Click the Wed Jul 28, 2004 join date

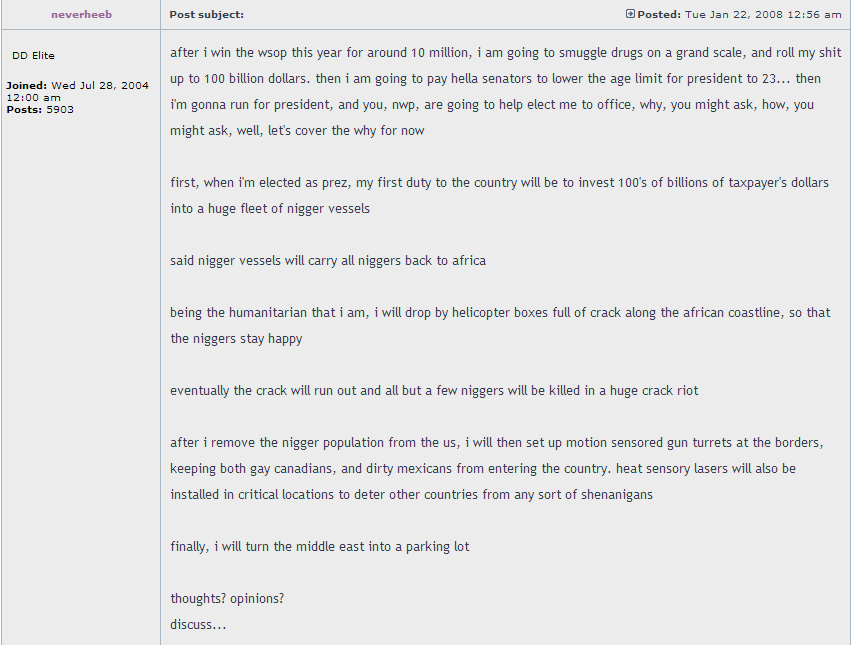(100, 86)
